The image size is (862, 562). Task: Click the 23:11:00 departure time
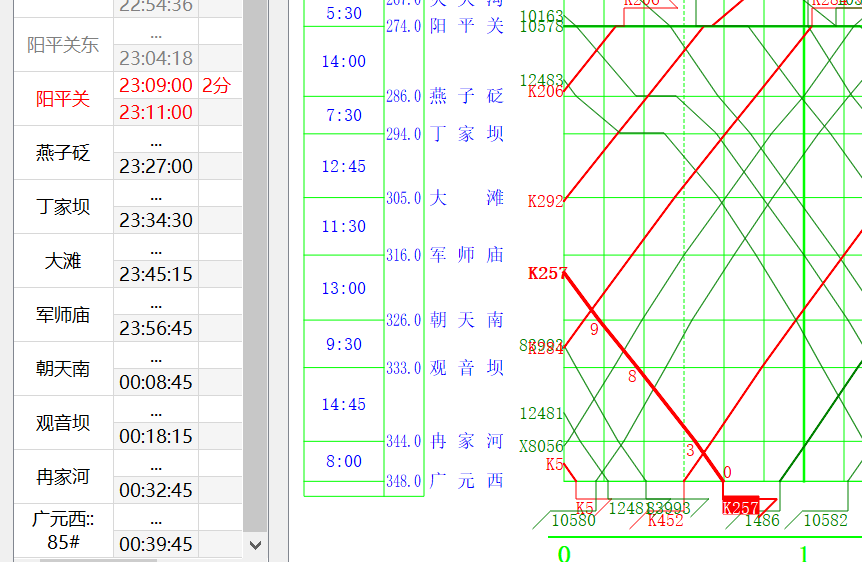(156, 112)
